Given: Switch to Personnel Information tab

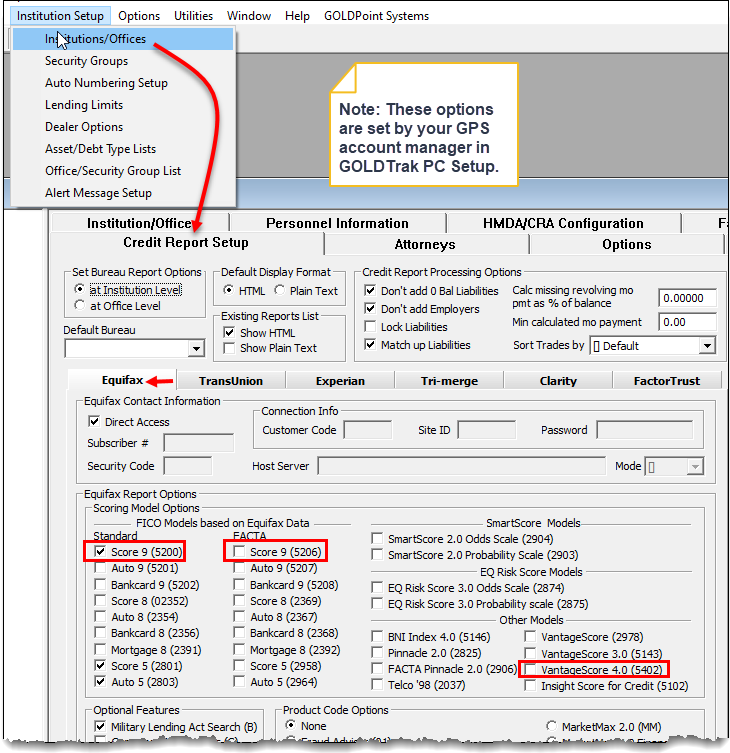Looking at the screenshot, I should (x=337, y=223).
